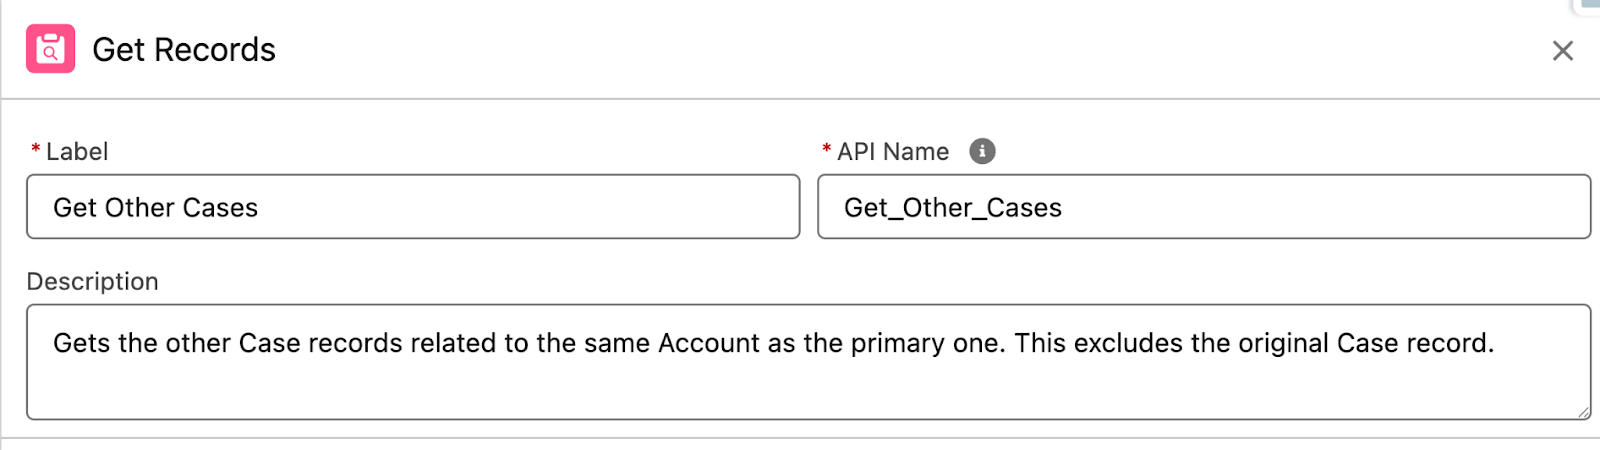The height and width of the screenshot is (450, 1600).
Task: Close the Get Records panel
Action: pos(1562,51)
